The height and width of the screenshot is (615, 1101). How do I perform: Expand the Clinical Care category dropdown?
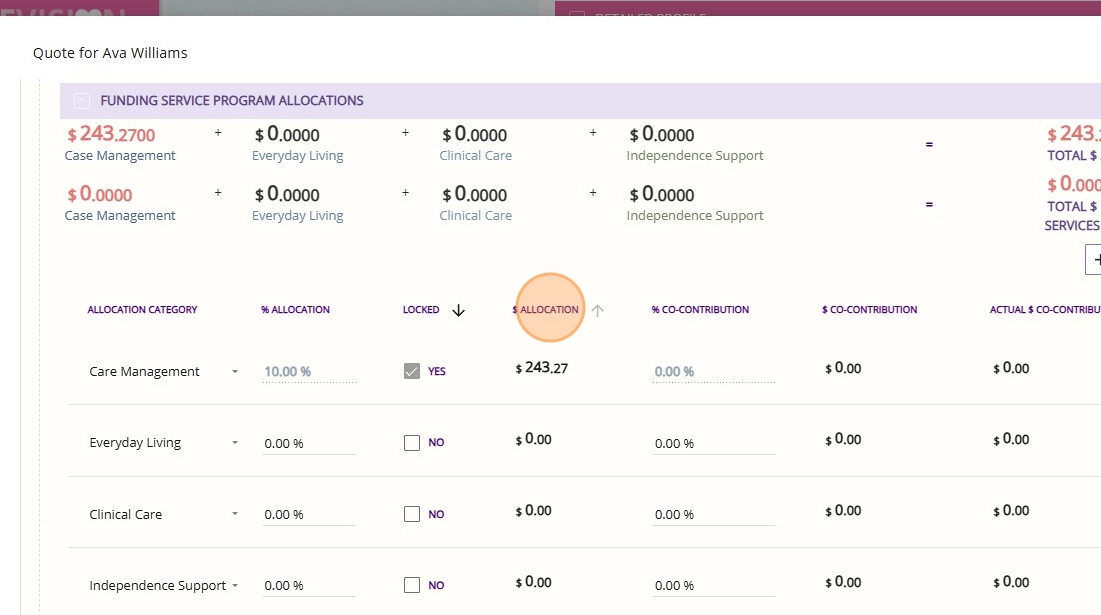coord(235,514)
